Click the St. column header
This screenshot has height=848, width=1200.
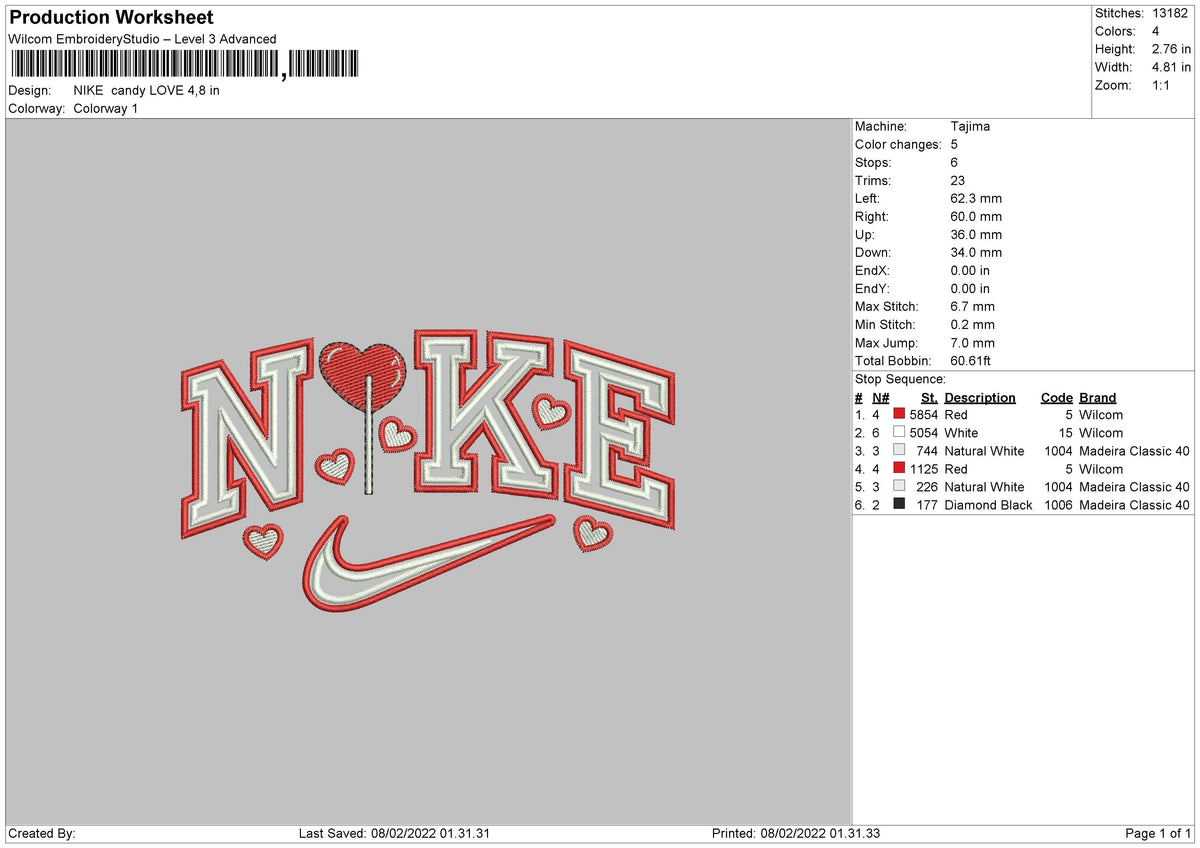point(928,397)
